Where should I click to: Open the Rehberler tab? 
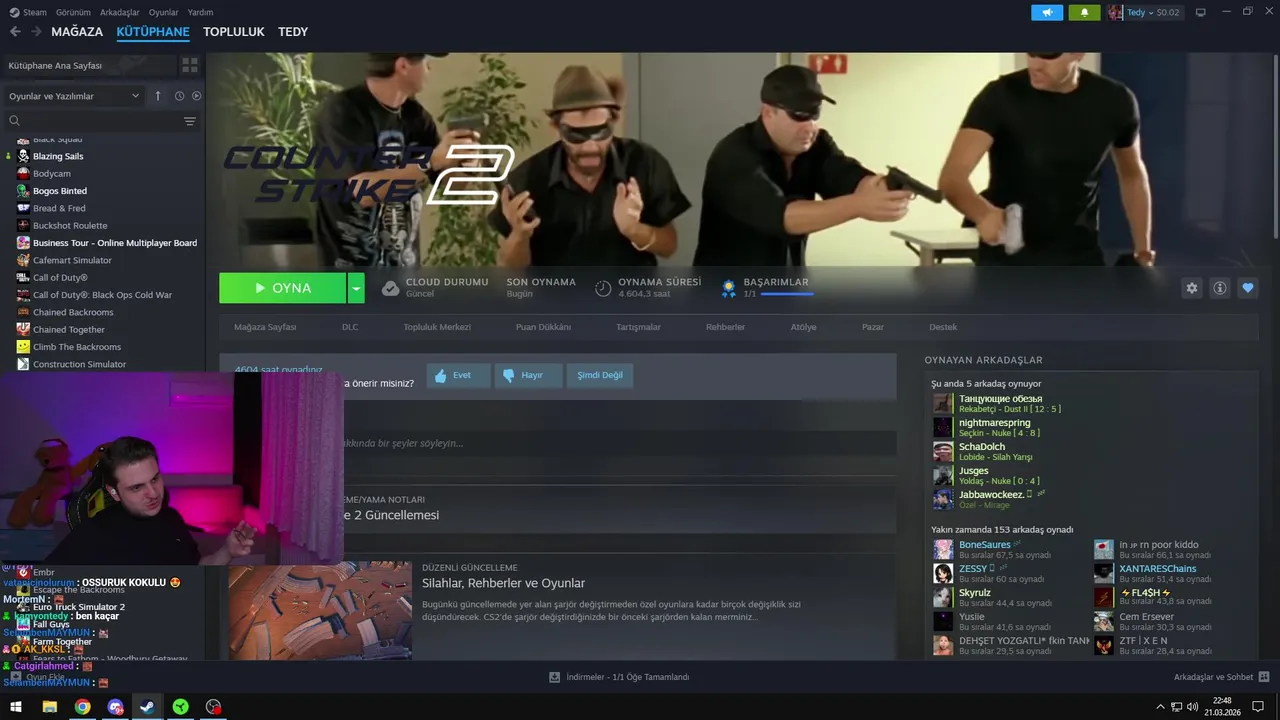coord(725,327)
